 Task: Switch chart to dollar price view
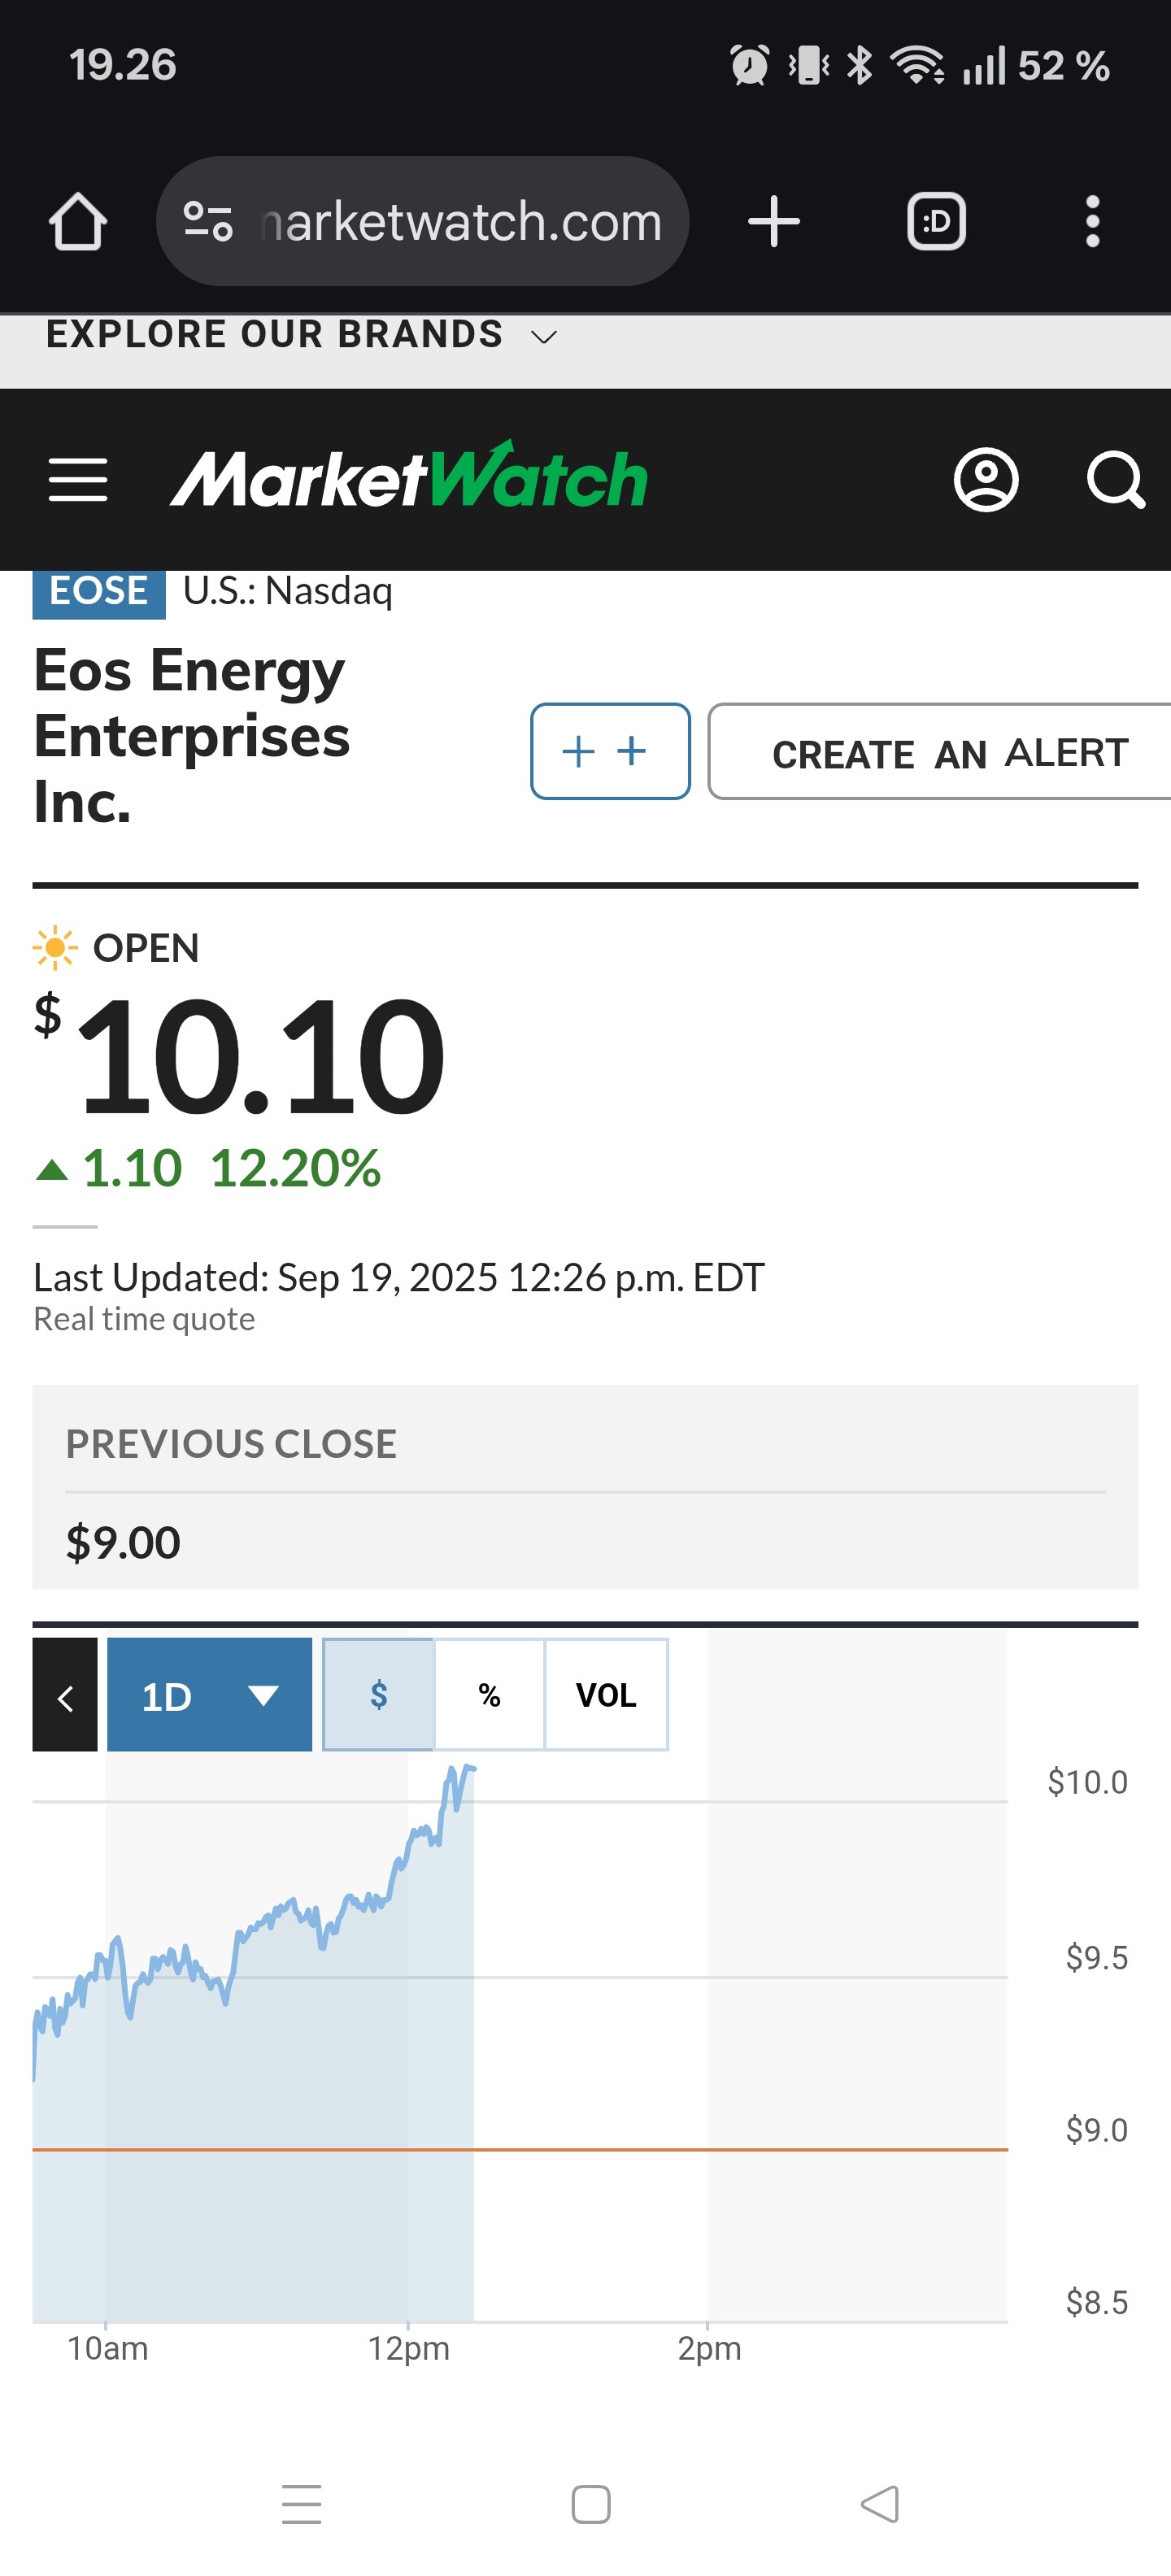(379, 1695)
